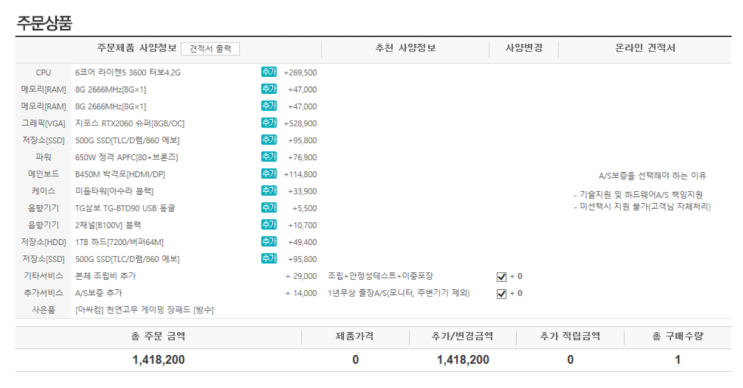Click the +269,500 CPU price

300,72
